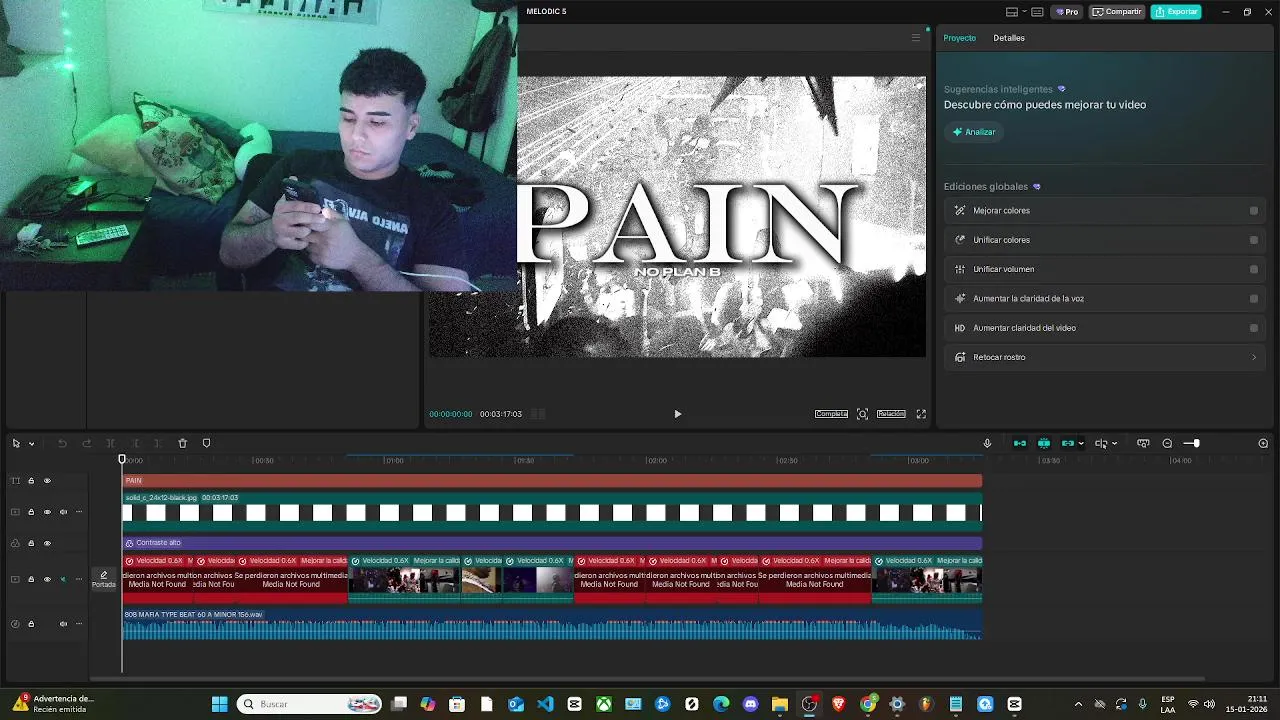The width and height of the screenshot is (1280, 720).
Task: Toggle clip linkage in the timeline
Action: [1067, 443]
